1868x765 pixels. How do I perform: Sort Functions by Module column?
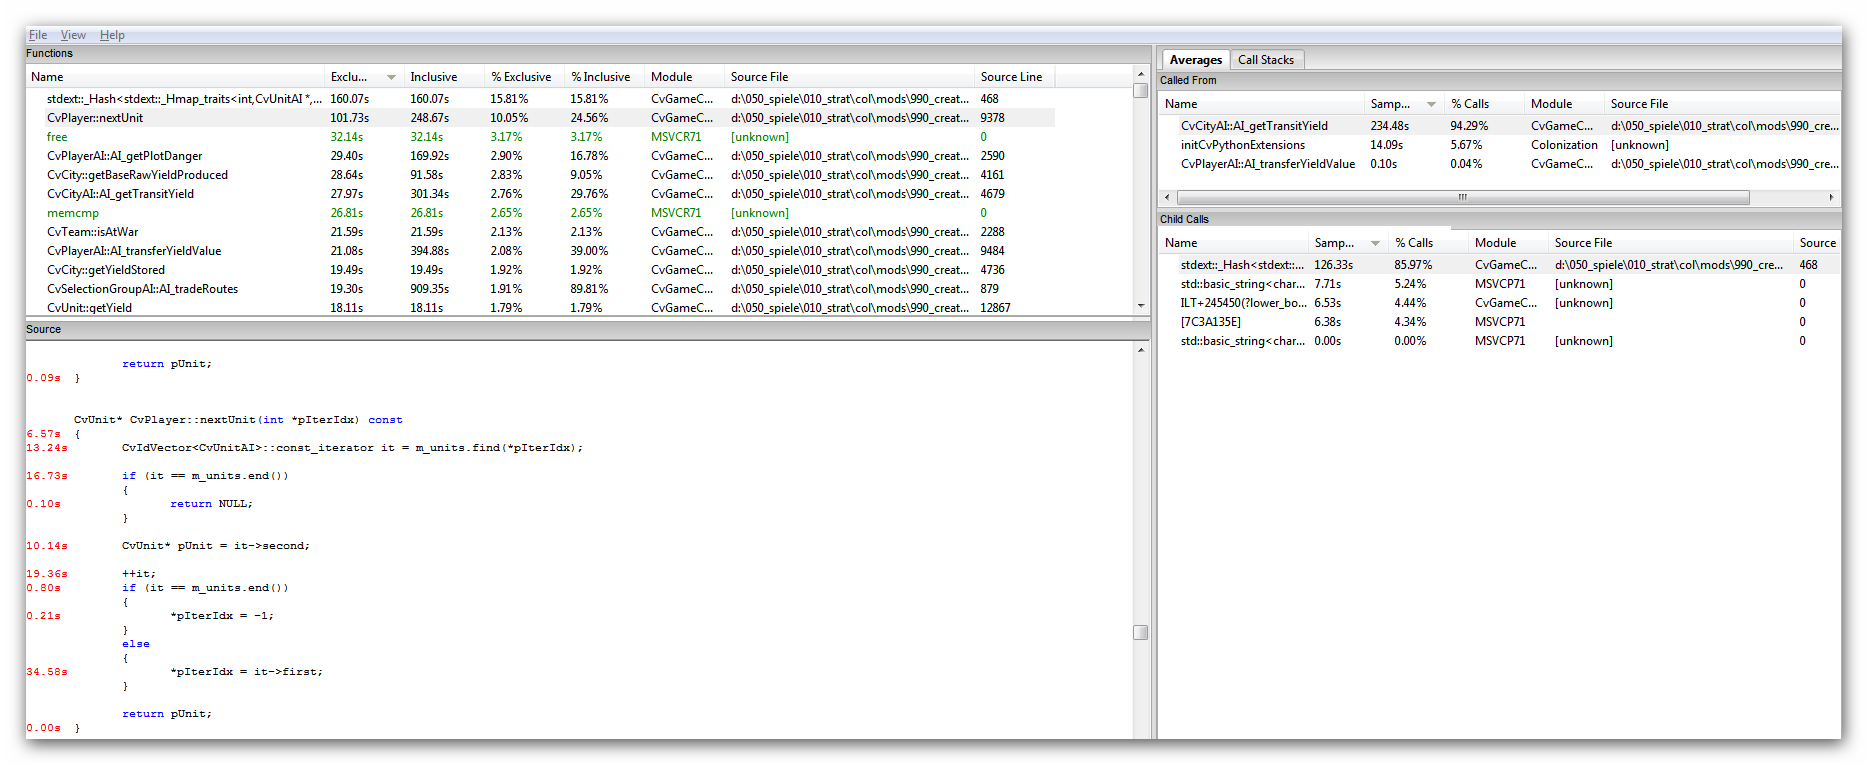click(684, 77)
